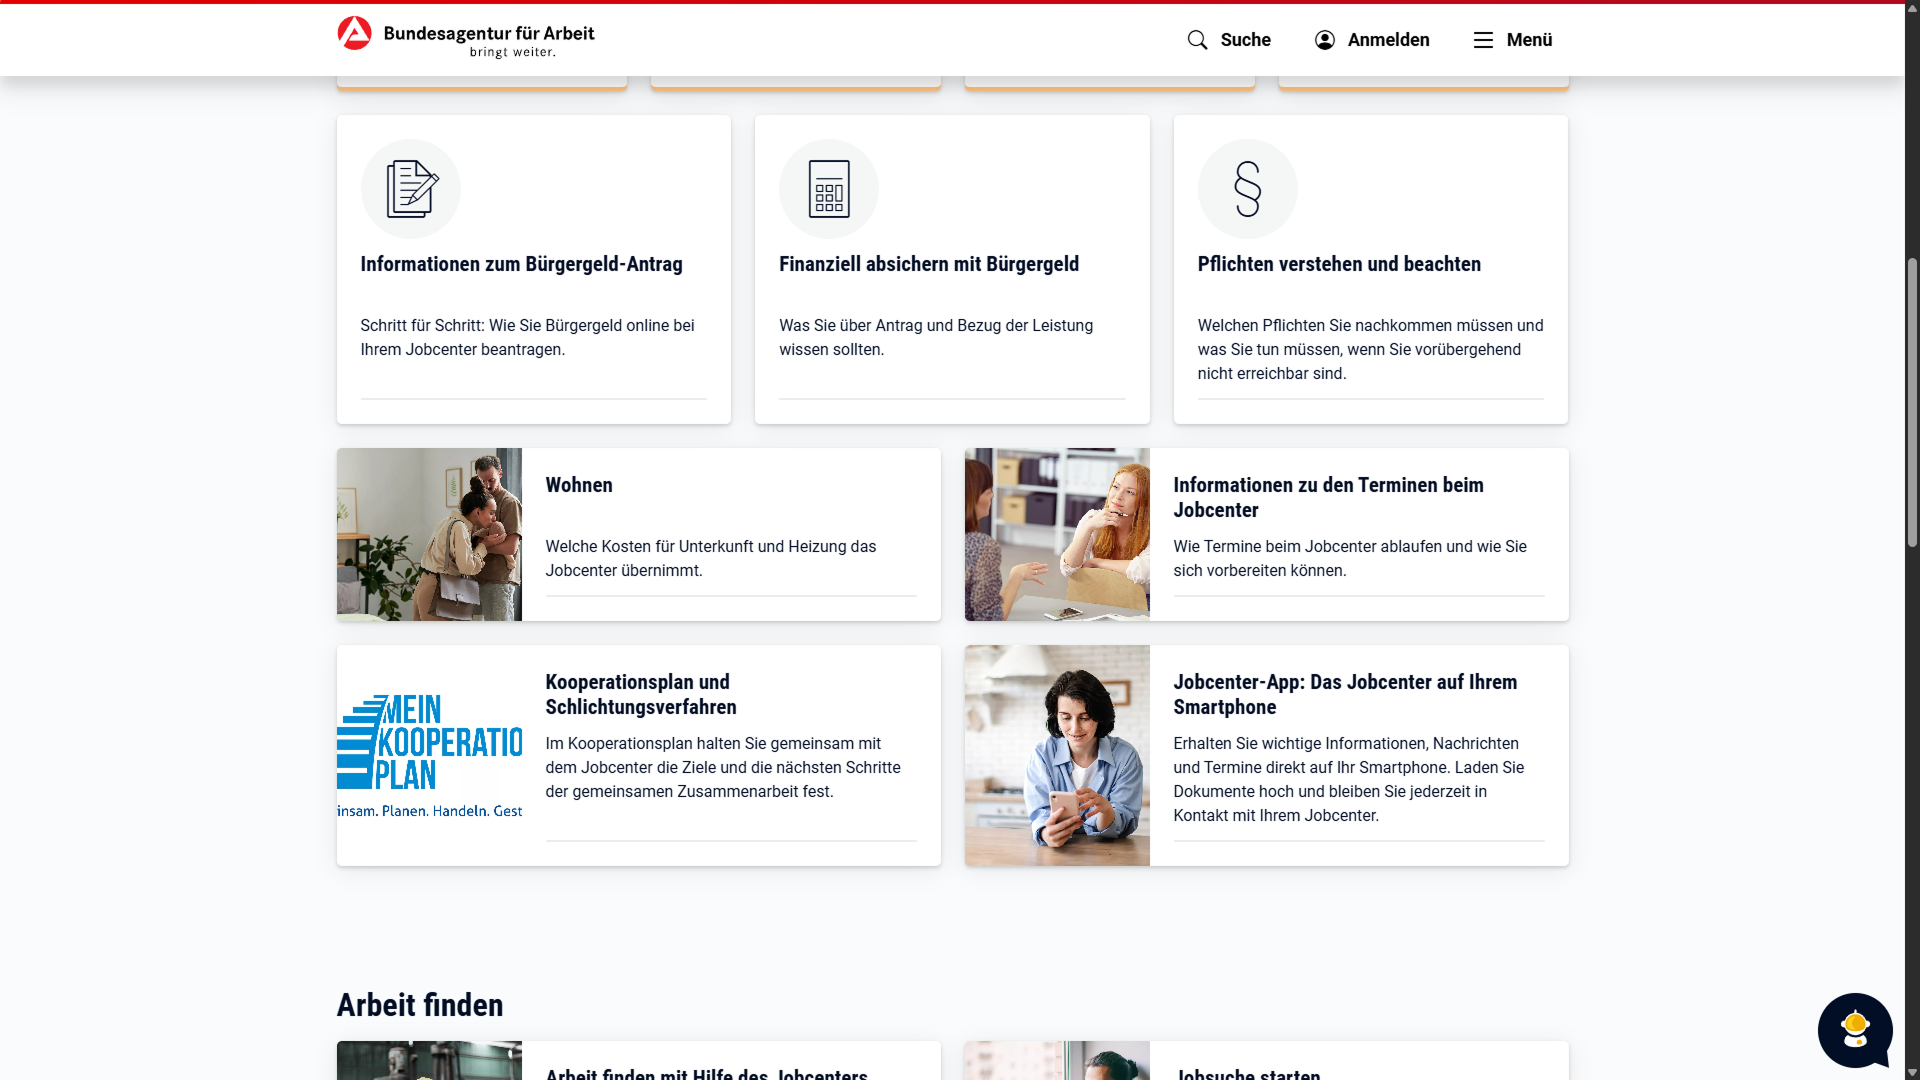
Task: Click the Mein Kooperationsplan logo image
Action: pos(429,755)
